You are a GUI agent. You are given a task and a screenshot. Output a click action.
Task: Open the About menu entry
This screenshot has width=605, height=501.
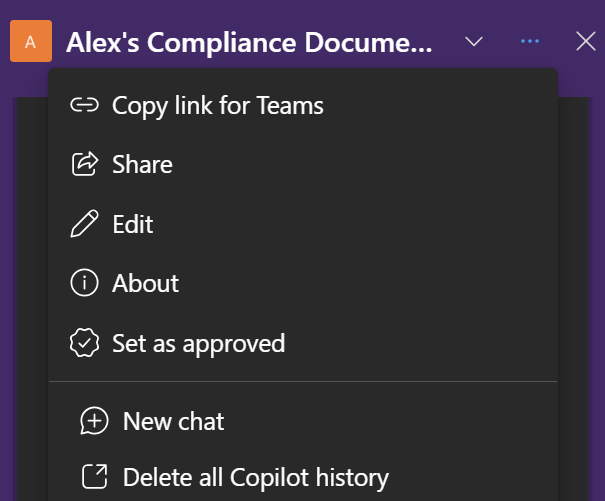point(146,284)
